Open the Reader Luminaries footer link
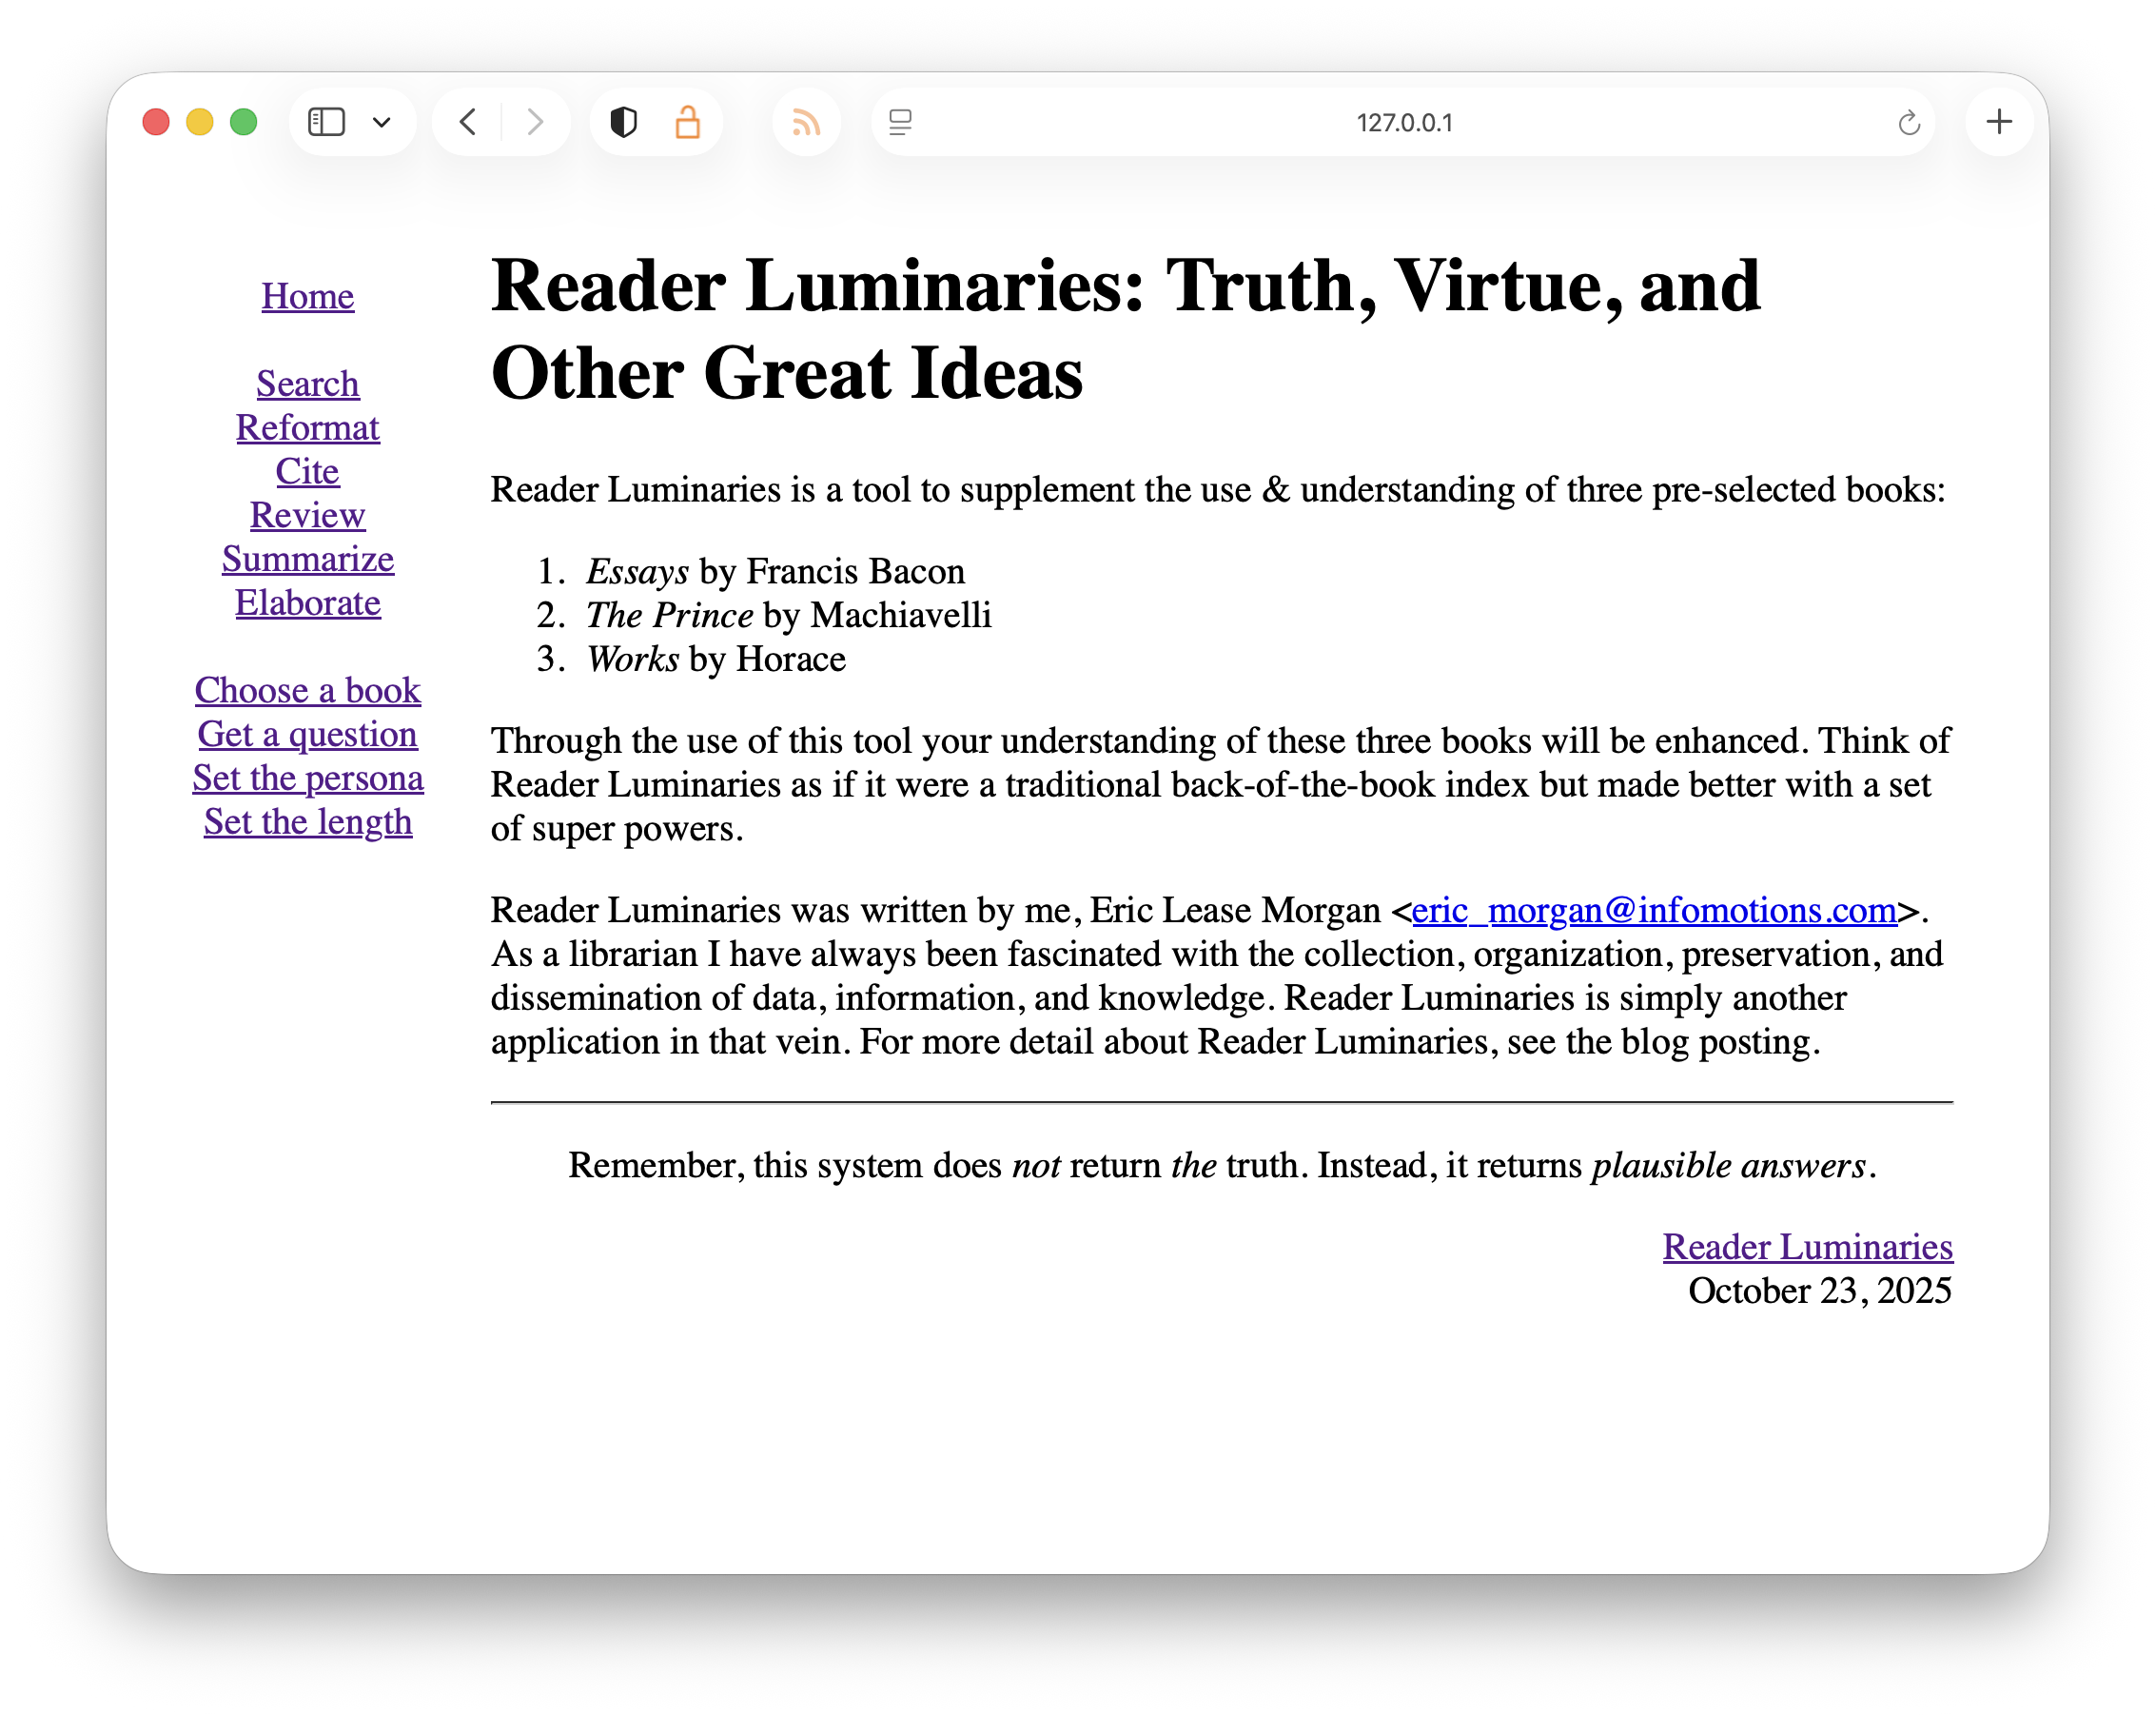The height and width of the screenshot is (1715, 2156). click(x=1807, y=1247)
